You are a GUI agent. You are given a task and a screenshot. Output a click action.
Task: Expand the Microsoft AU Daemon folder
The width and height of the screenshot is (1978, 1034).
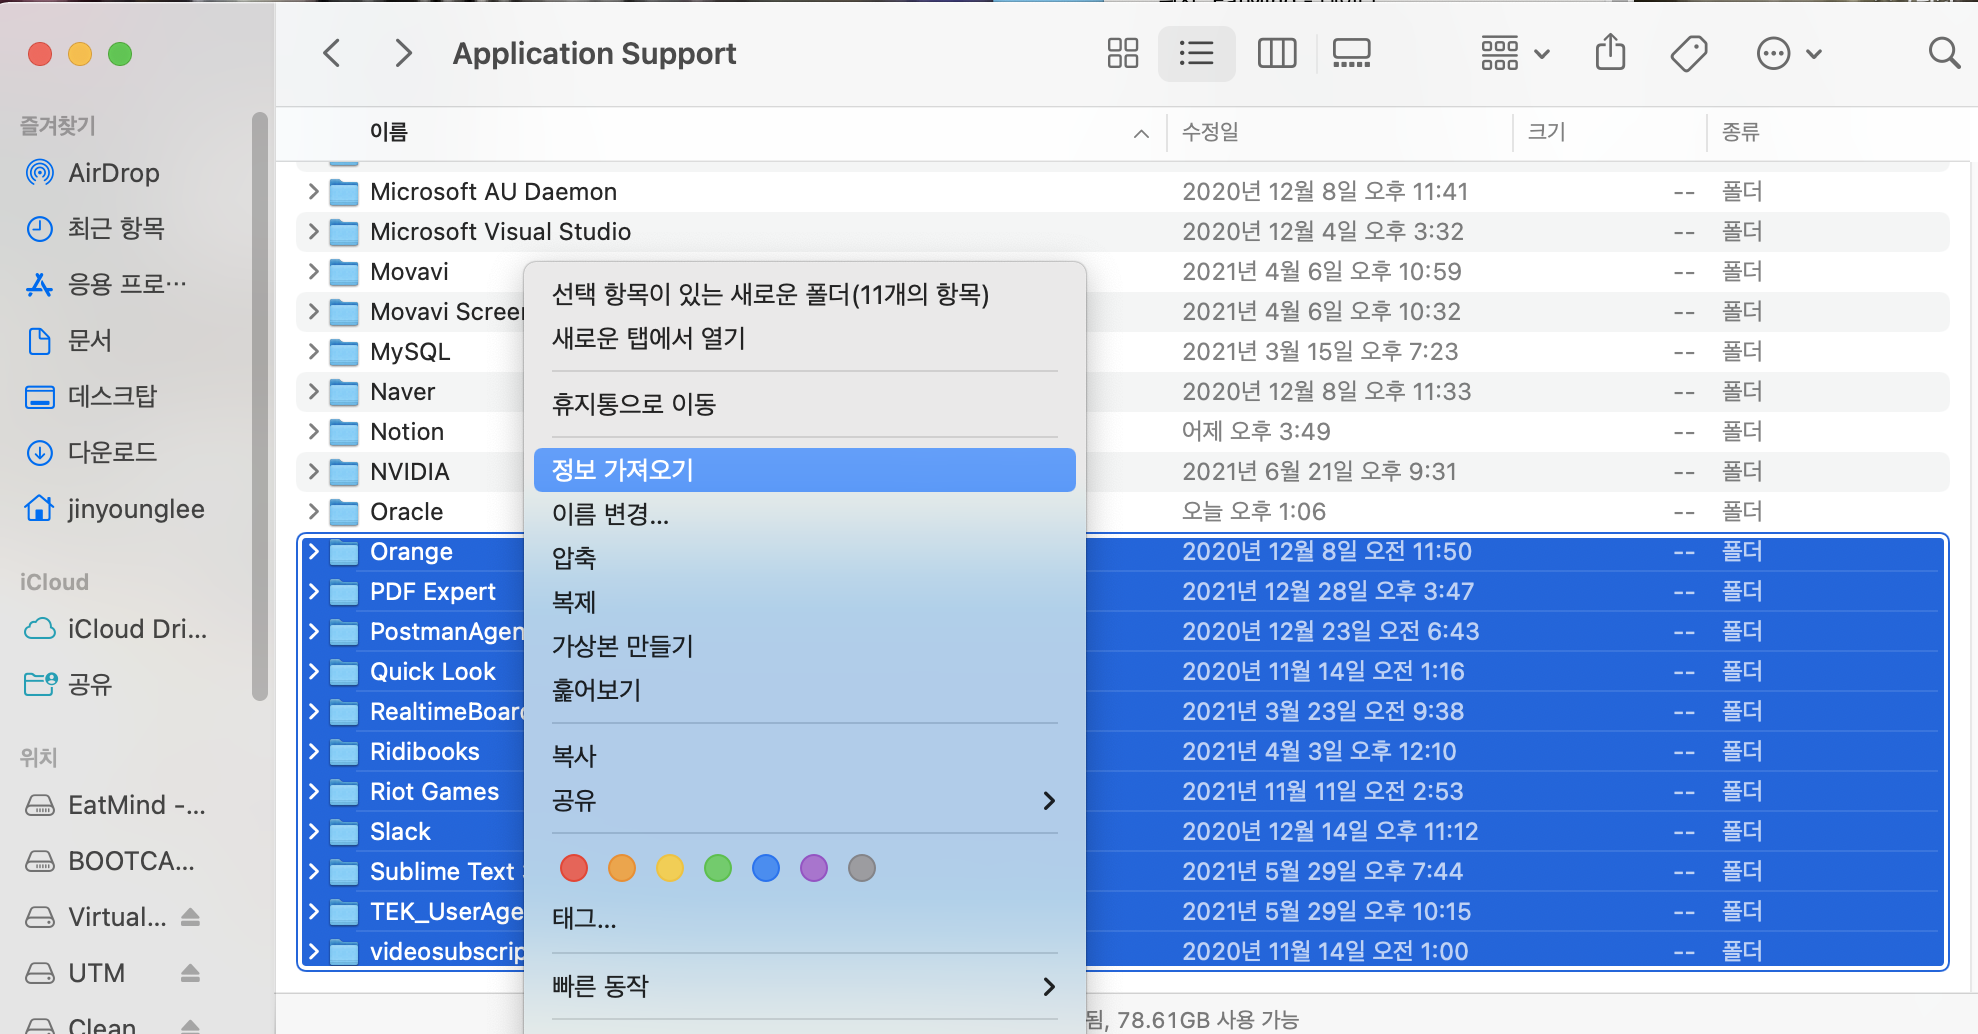[x=313, y=191]
